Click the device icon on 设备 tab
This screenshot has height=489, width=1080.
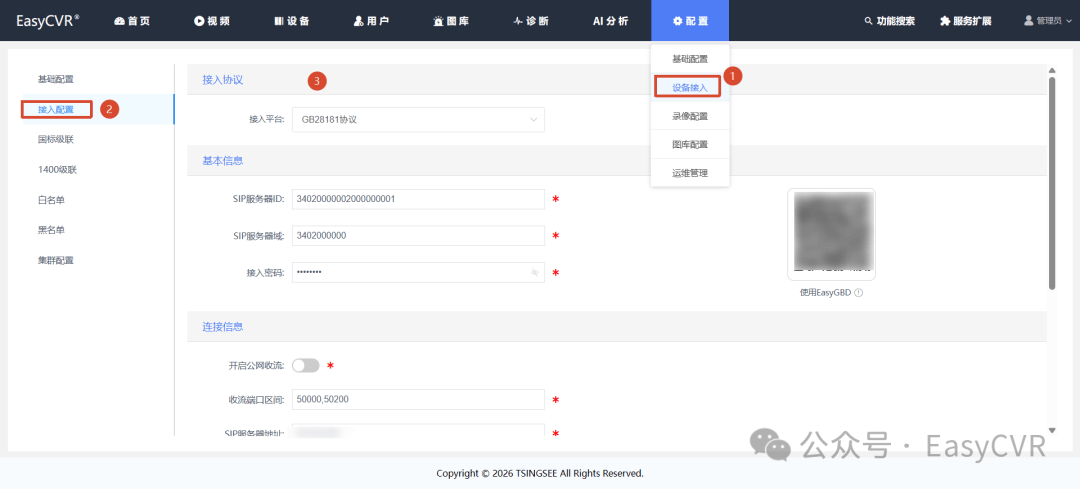click(x=279, y=21)
